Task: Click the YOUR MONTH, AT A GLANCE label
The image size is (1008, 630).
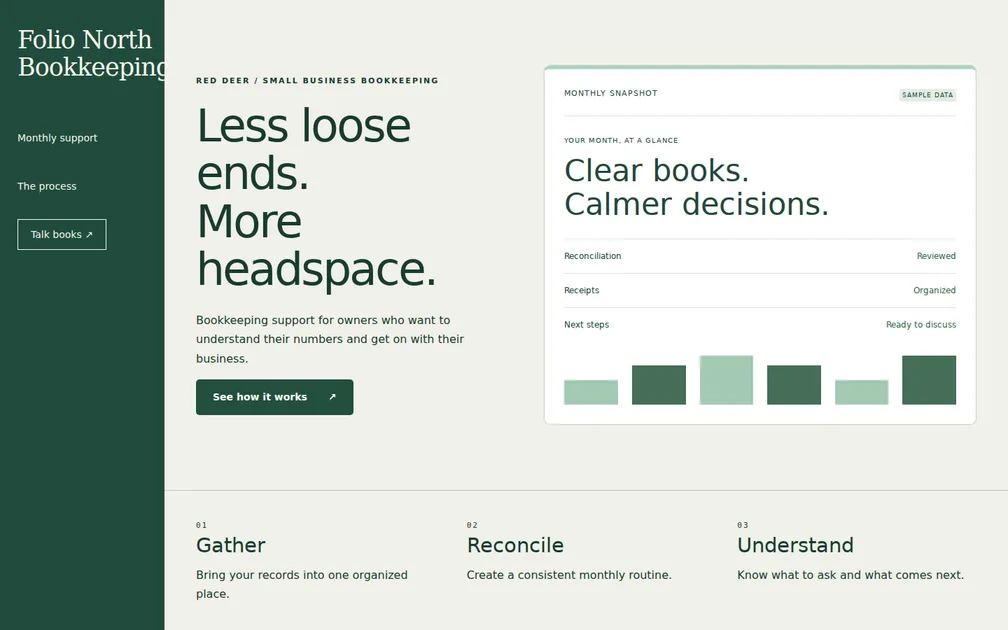Action: [x=621, y=140]
